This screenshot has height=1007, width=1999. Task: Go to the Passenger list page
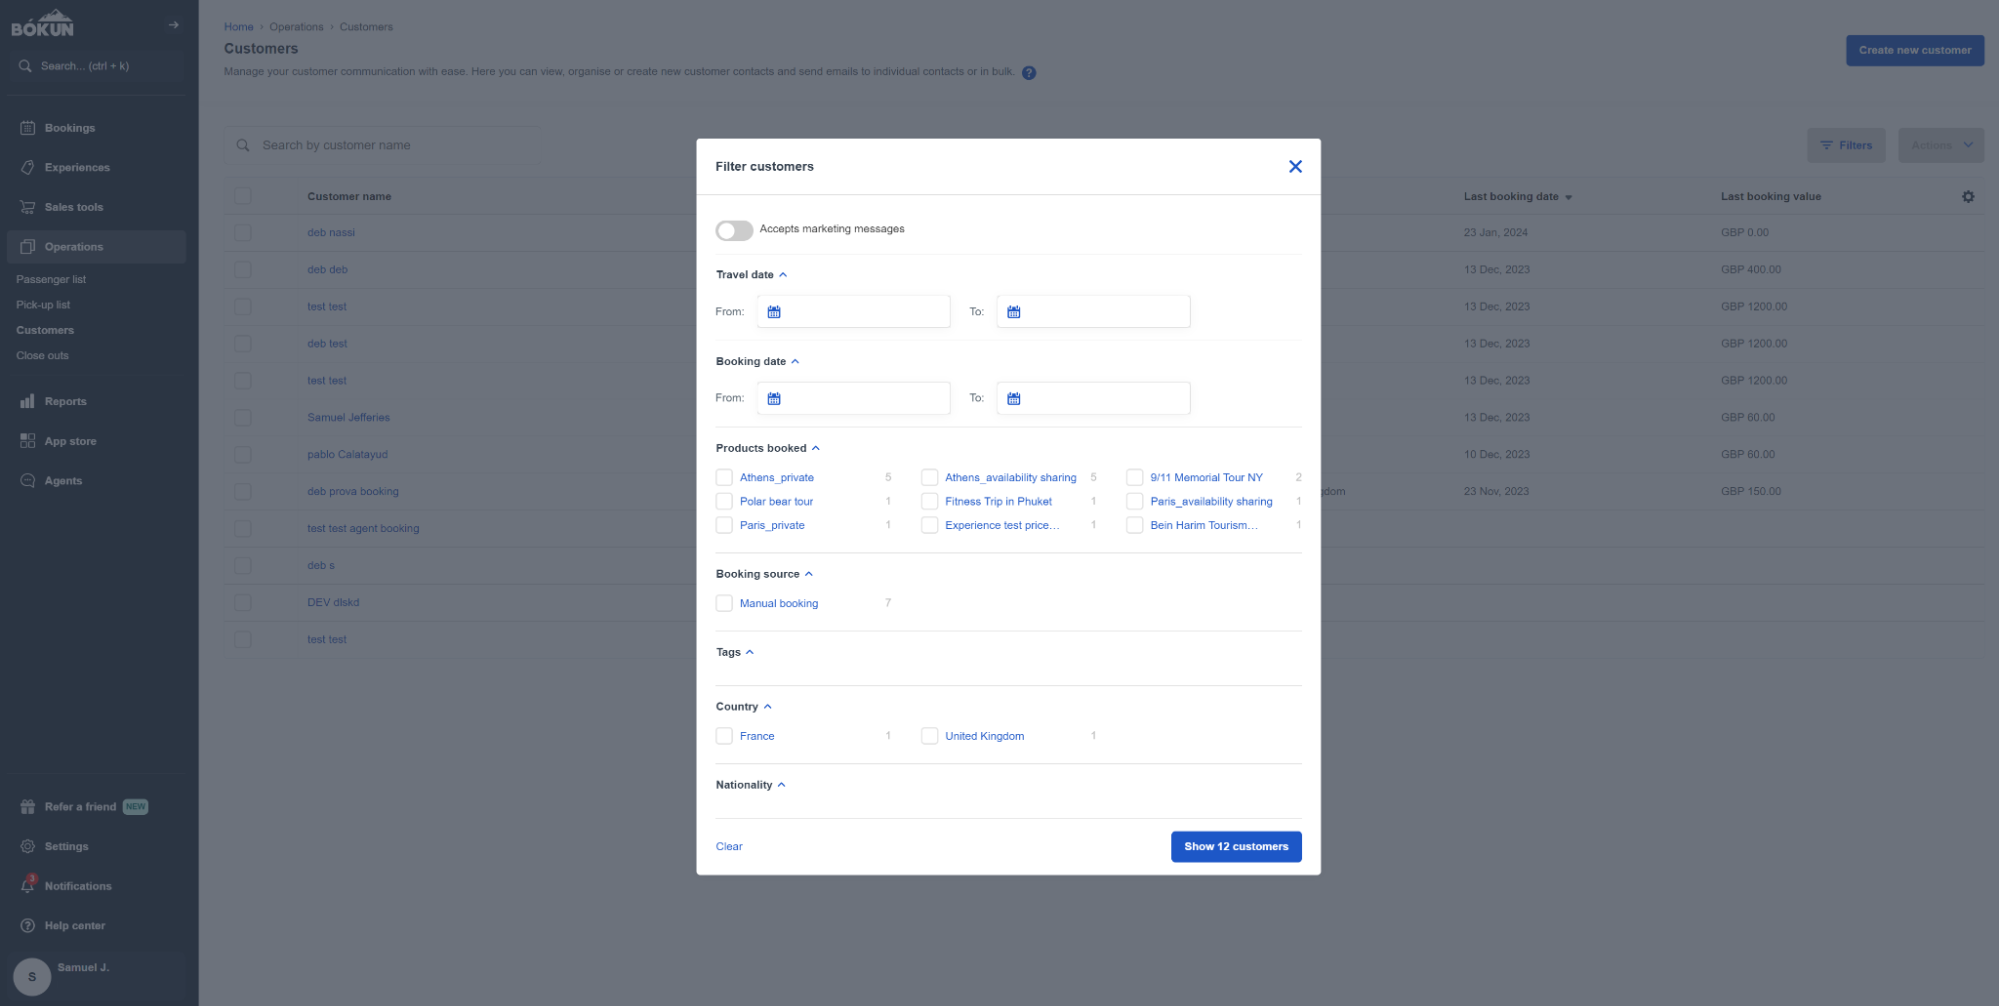point(50,279)
